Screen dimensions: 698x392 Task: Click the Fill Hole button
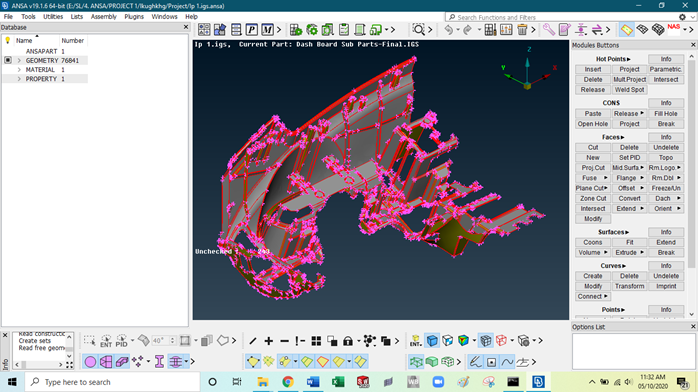(x=666, y=113)
